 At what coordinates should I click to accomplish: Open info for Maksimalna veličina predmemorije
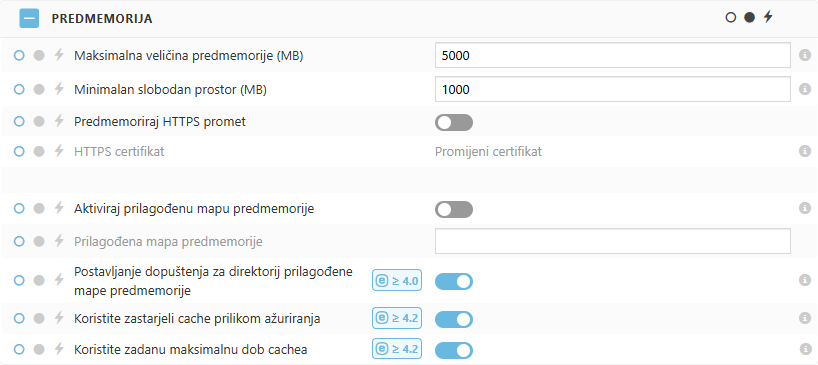[805, 55]
